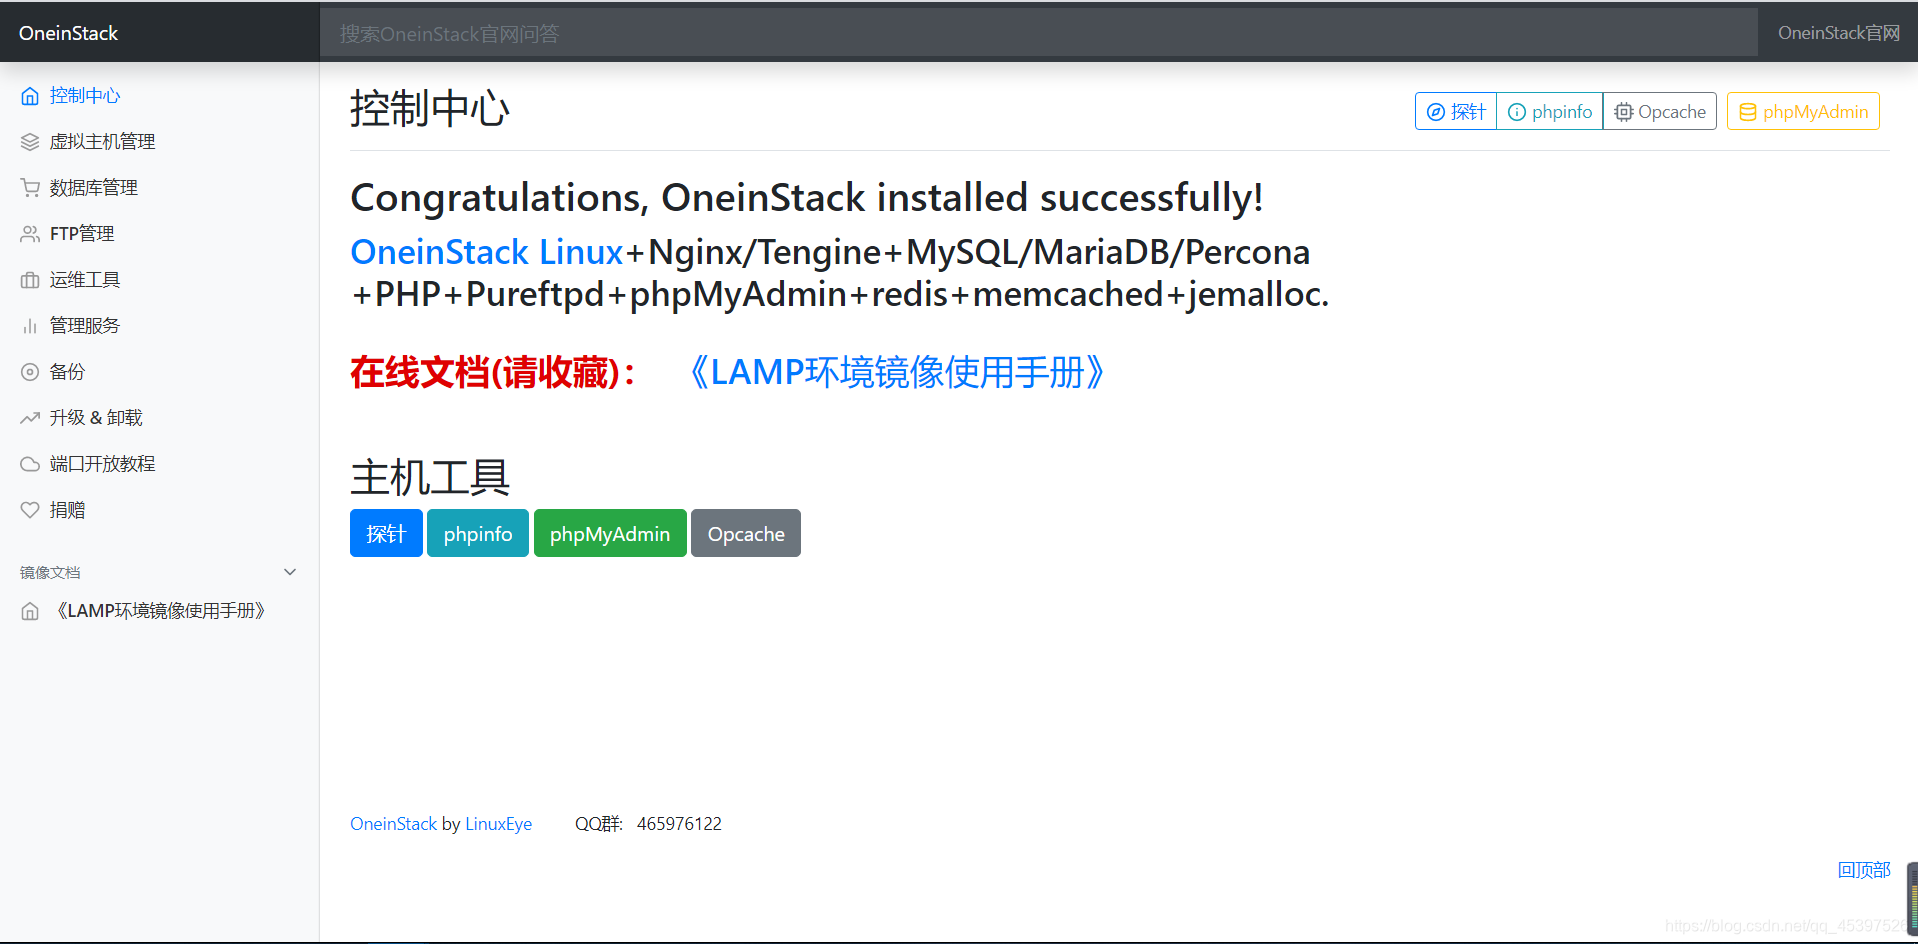This screenshot has height=944, width=1918.
Task: Click the Congratulations installed successfully heading
Action: coord(807,198)
